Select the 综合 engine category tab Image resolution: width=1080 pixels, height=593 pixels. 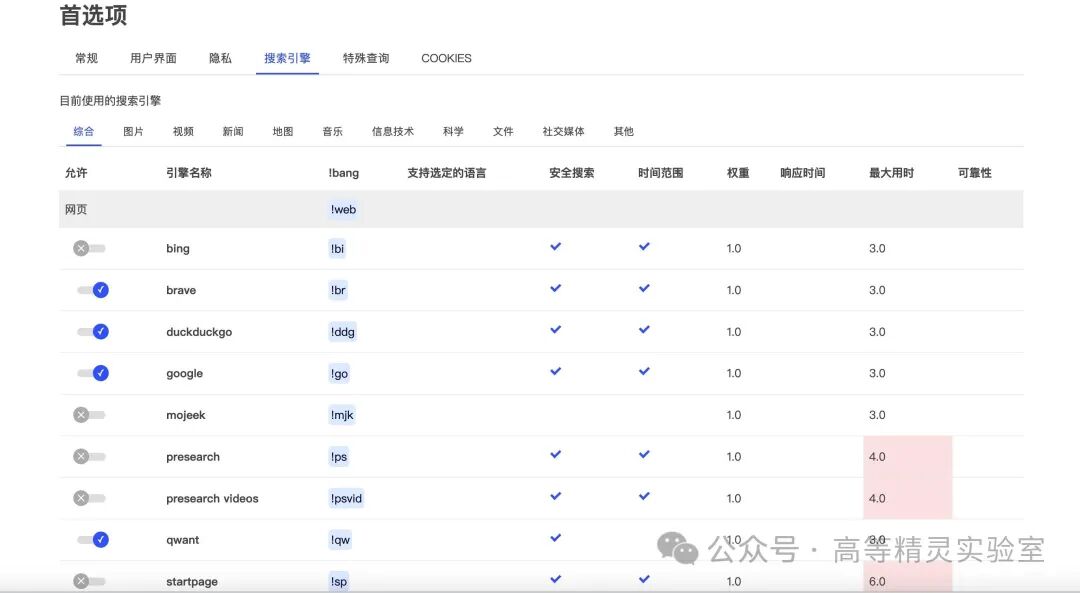(x=84, y=132)
